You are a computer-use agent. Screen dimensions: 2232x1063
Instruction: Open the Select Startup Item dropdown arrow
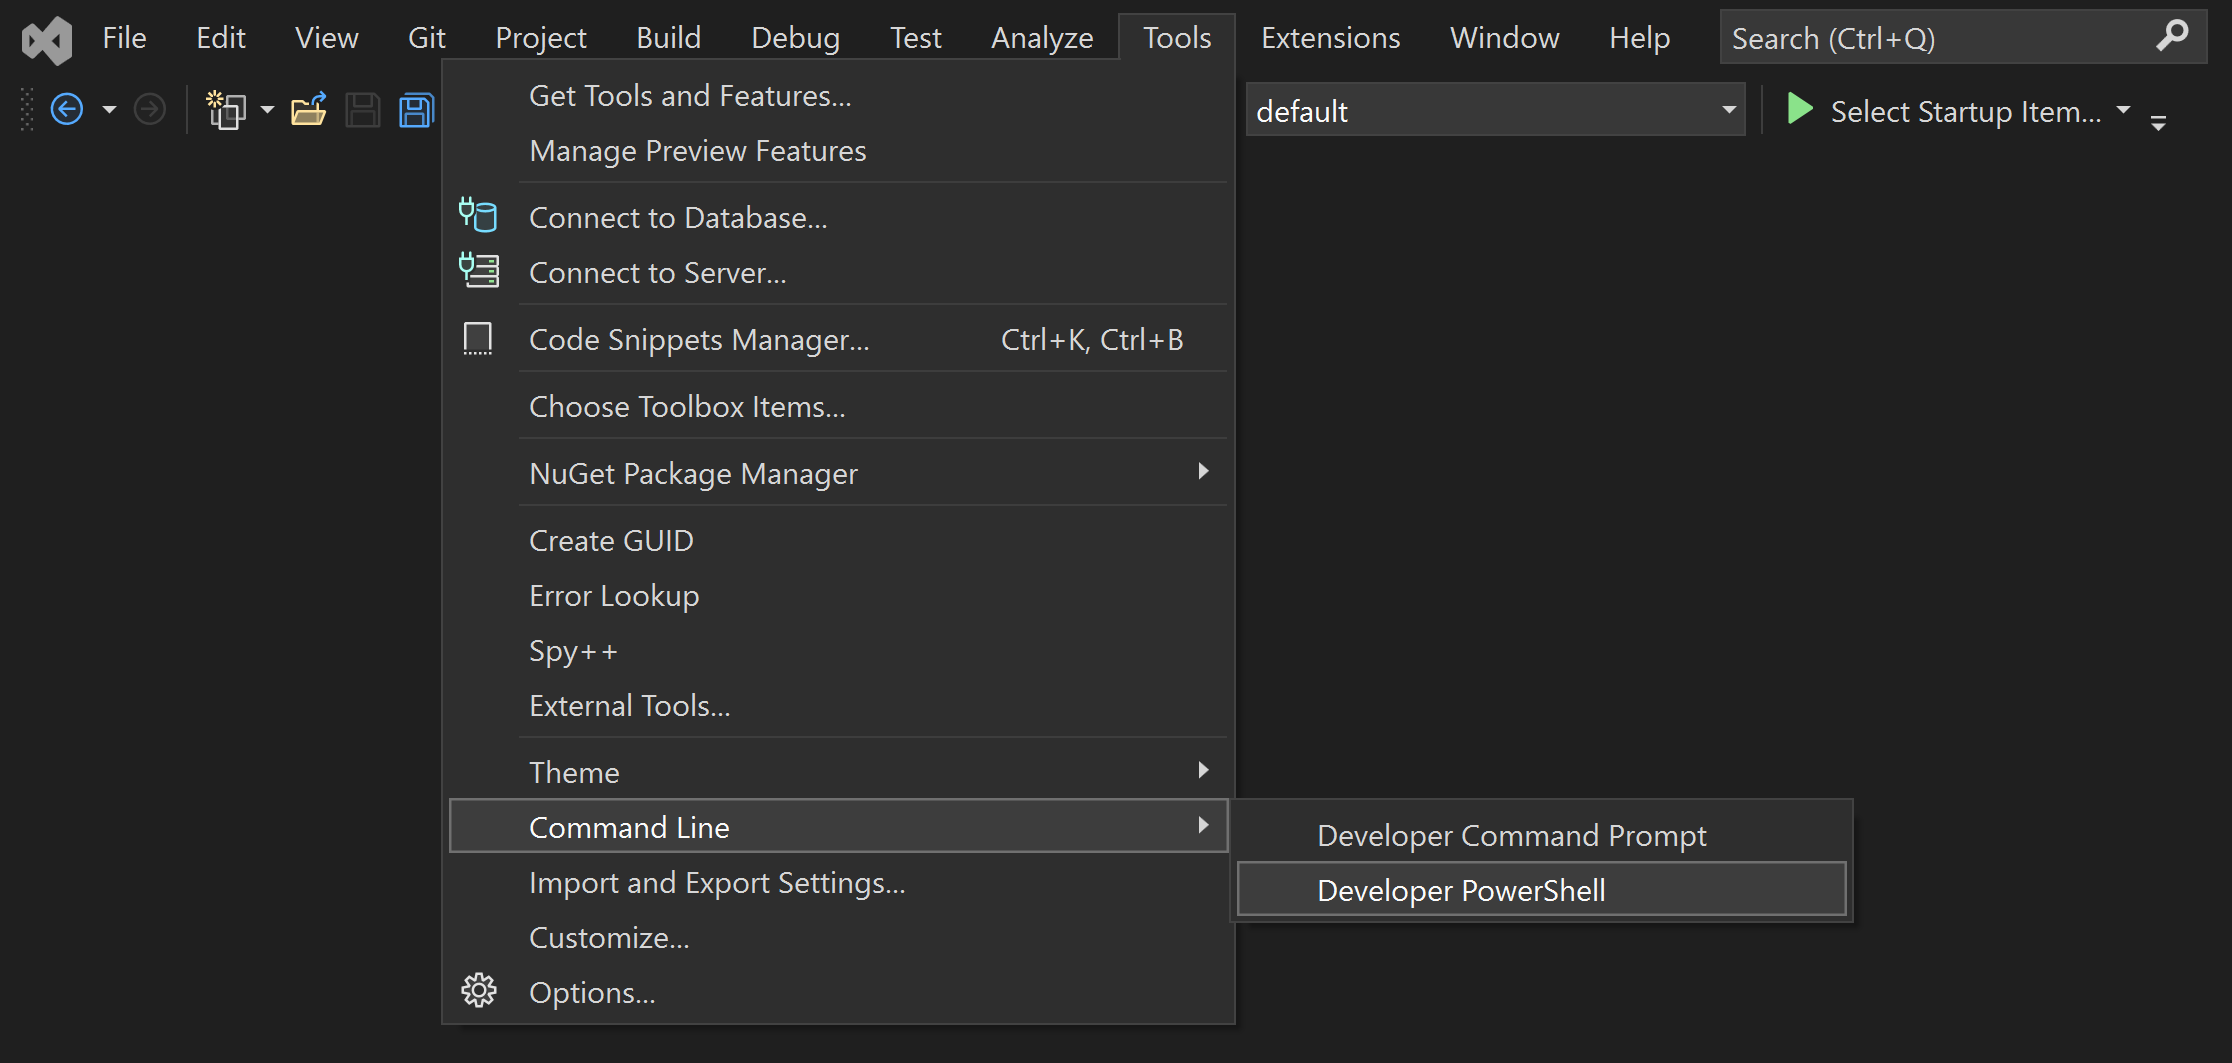click(2124, 112)
